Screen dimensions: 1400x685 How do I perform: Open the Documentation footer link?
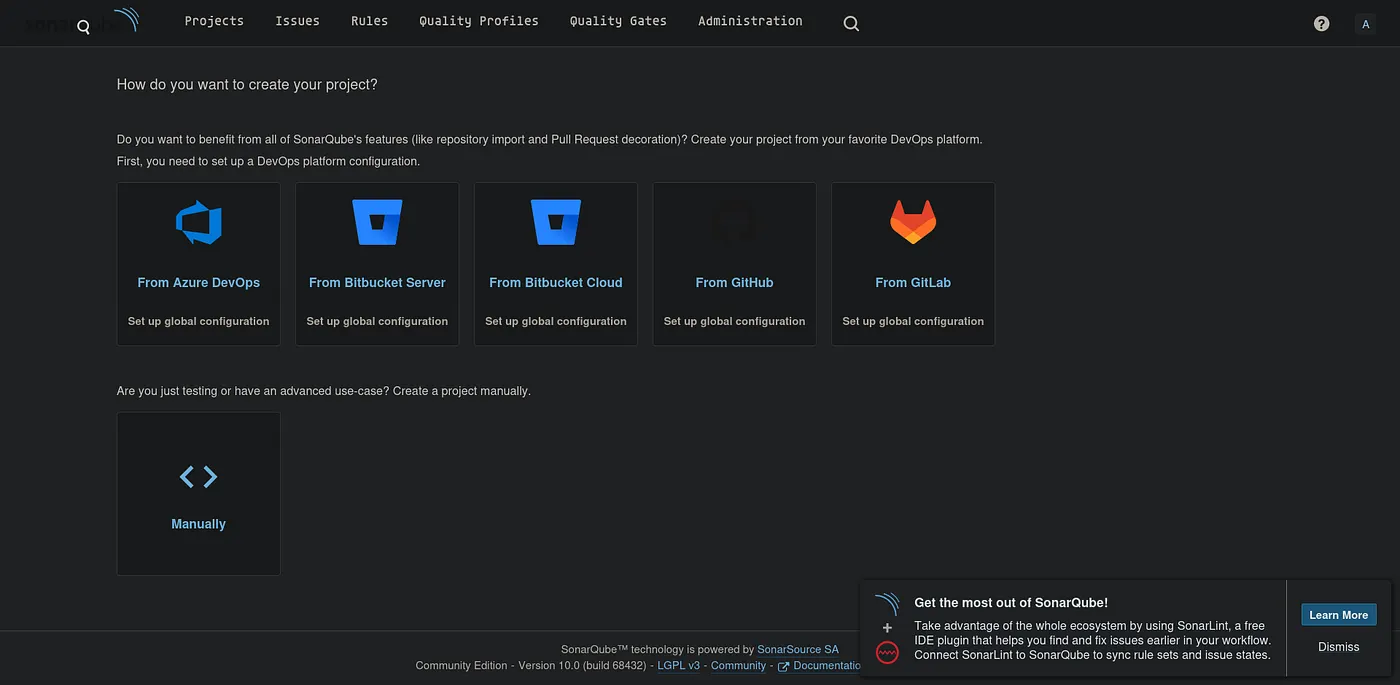(827, 666)
